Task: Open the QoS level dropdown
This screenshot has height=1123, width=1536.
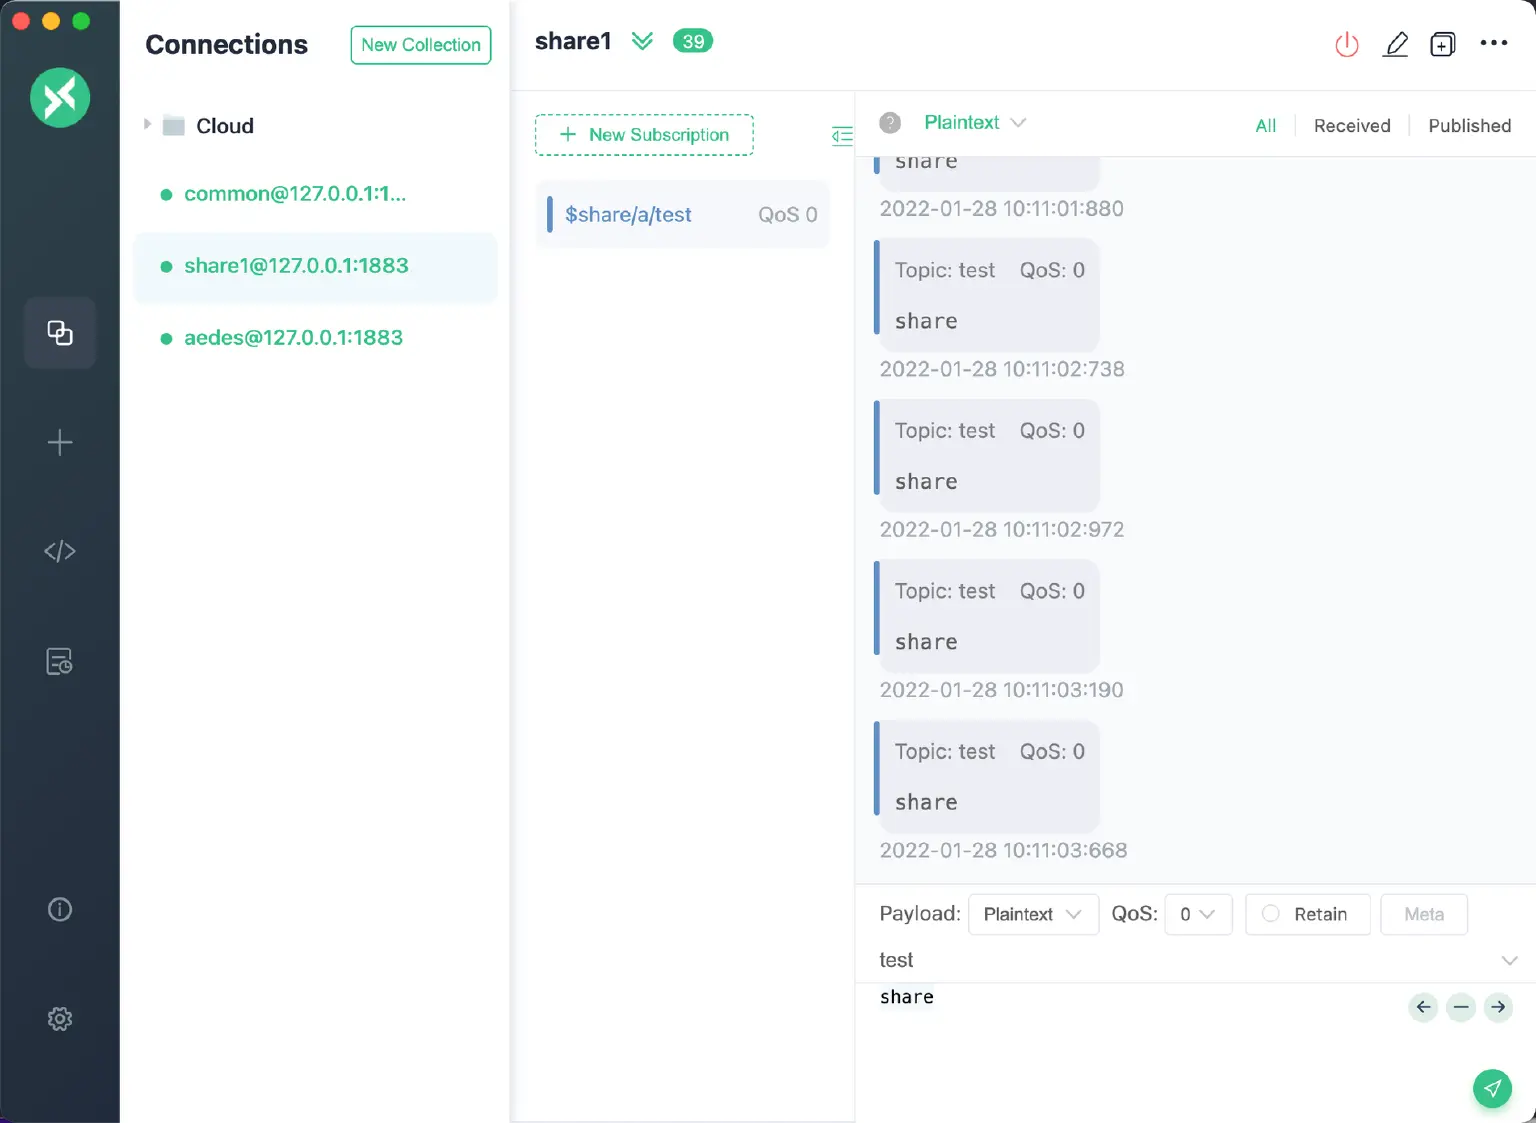Action: 1197,914
